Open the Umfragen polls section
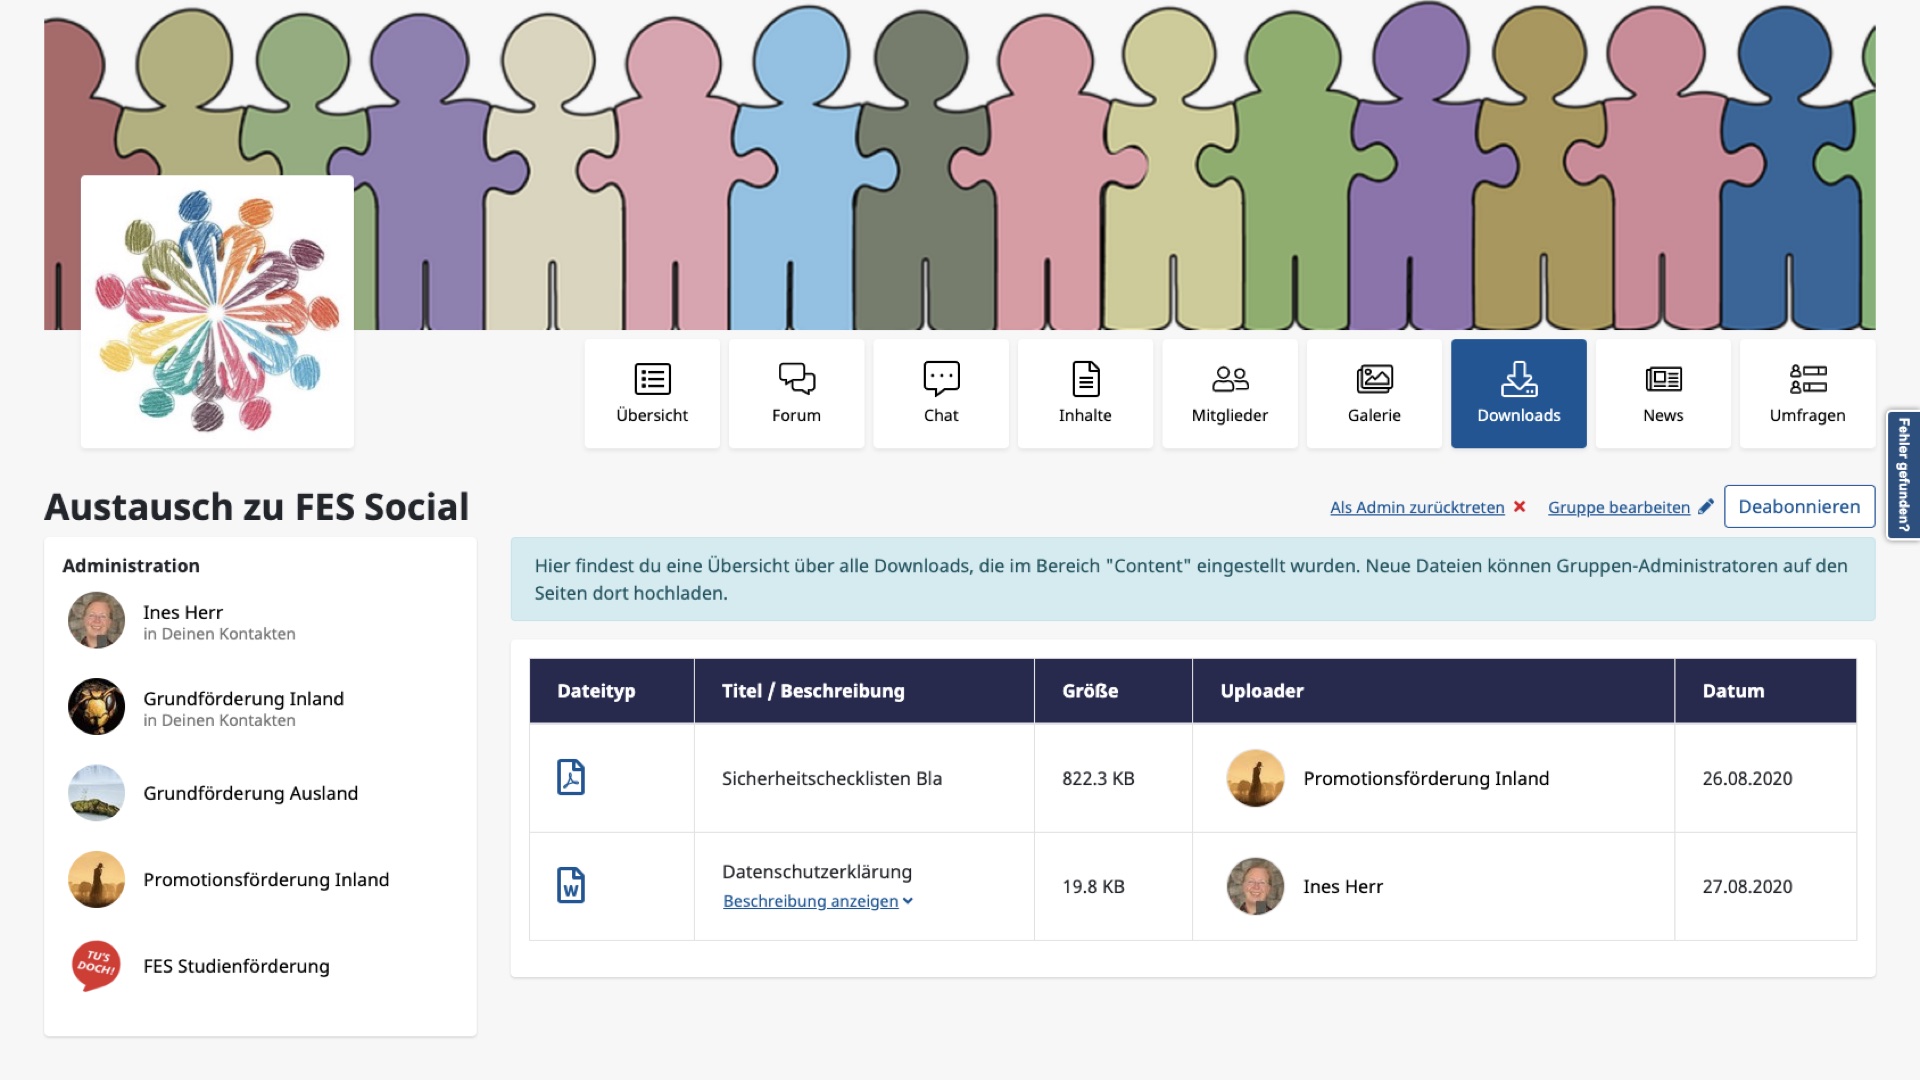Screen dimensions: 1920x1080 click(x=1807, y=393)
